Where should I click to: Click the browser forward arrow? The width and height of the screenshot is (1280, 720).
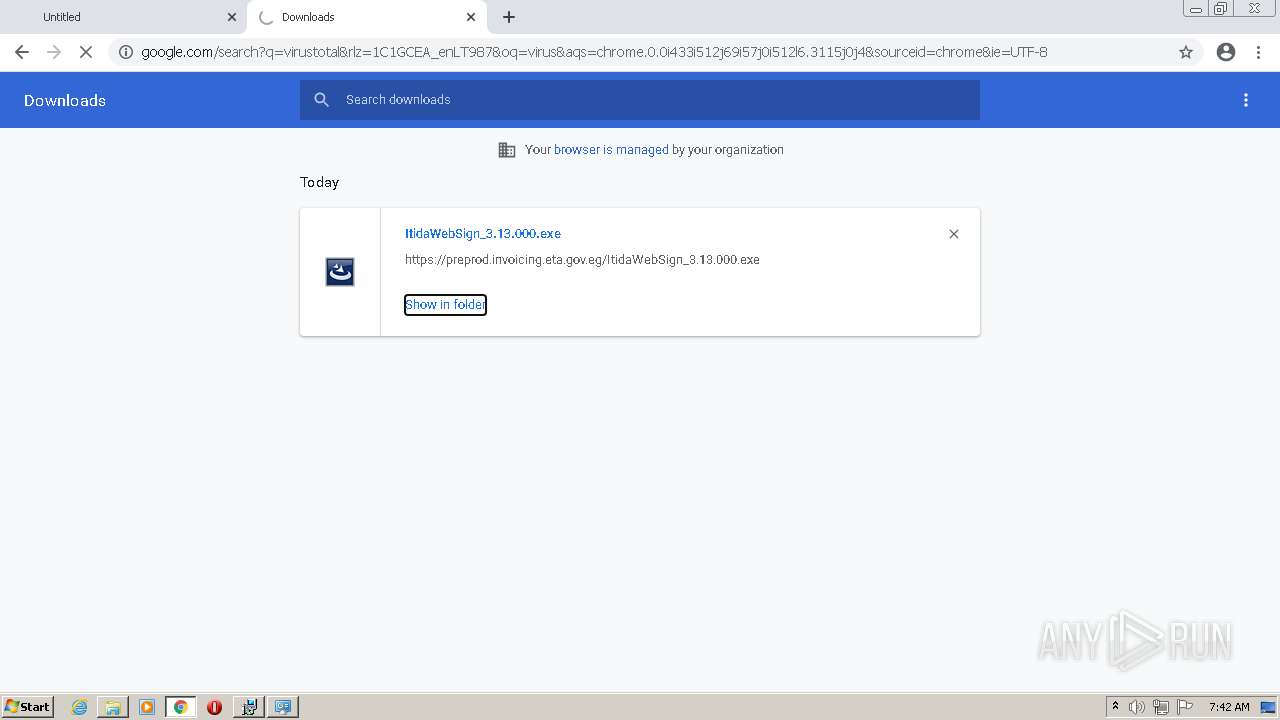tap(54, 52)
